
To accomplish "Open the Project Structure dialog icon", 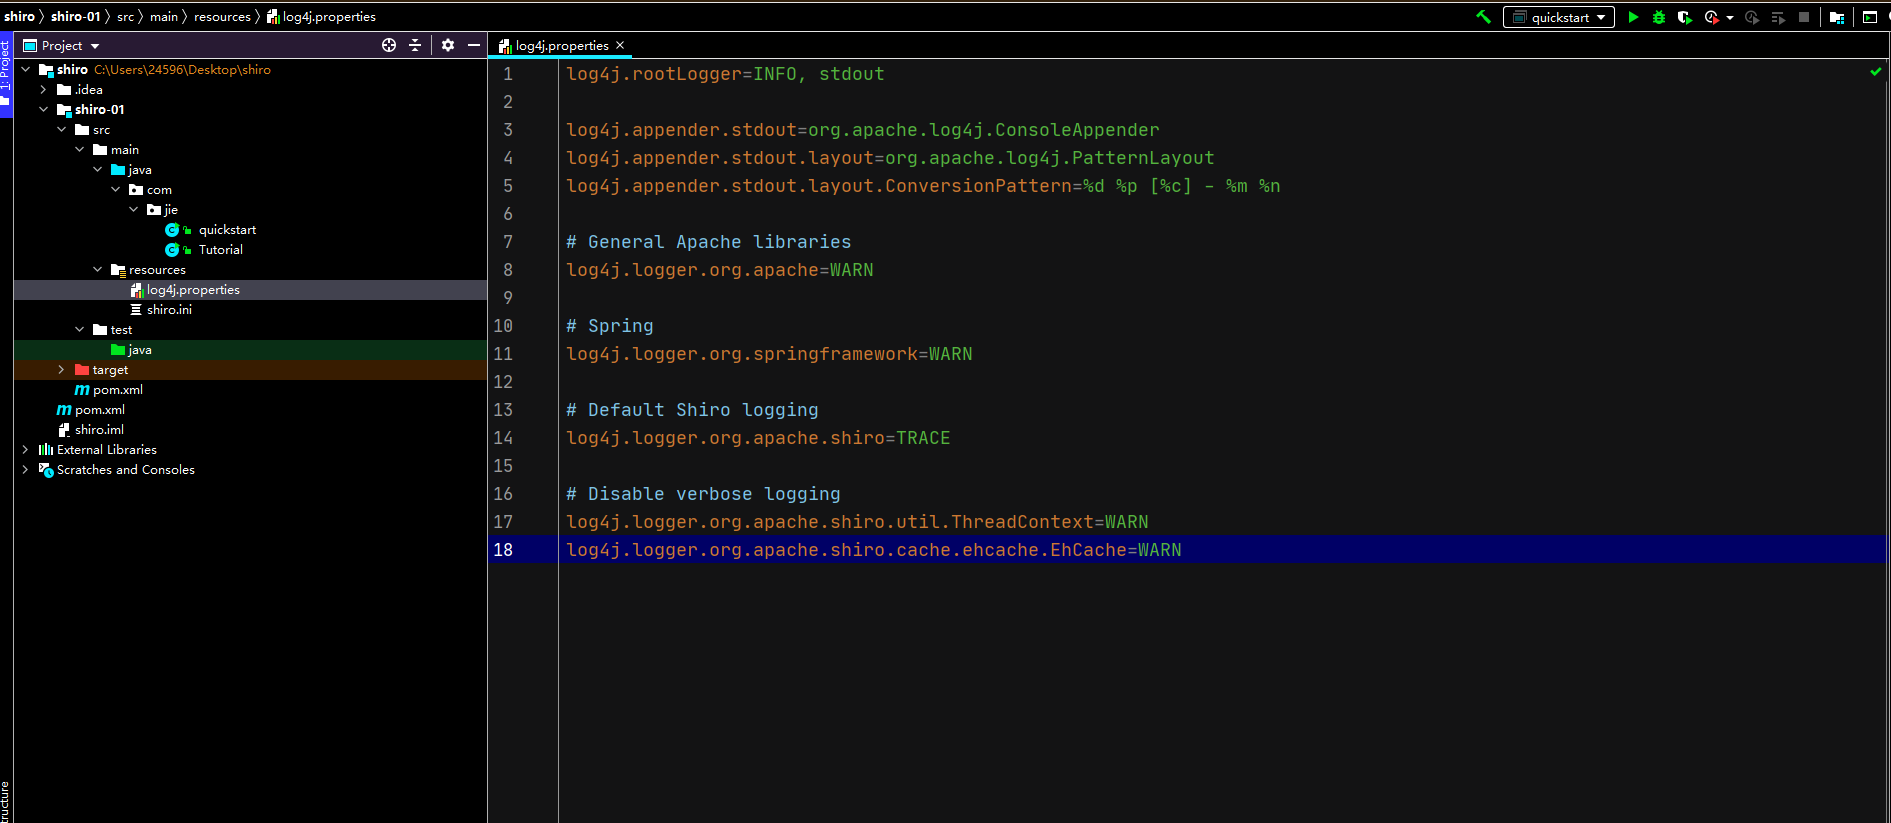I will pos(1837,17).
